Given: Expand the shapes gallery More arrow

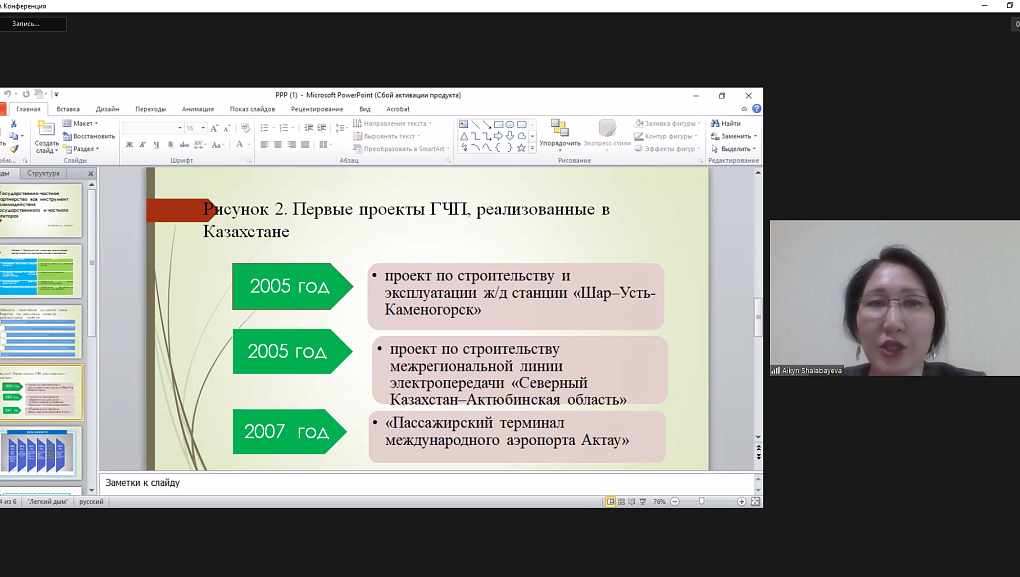Looking at the screenshot, I should coord(533,148).
